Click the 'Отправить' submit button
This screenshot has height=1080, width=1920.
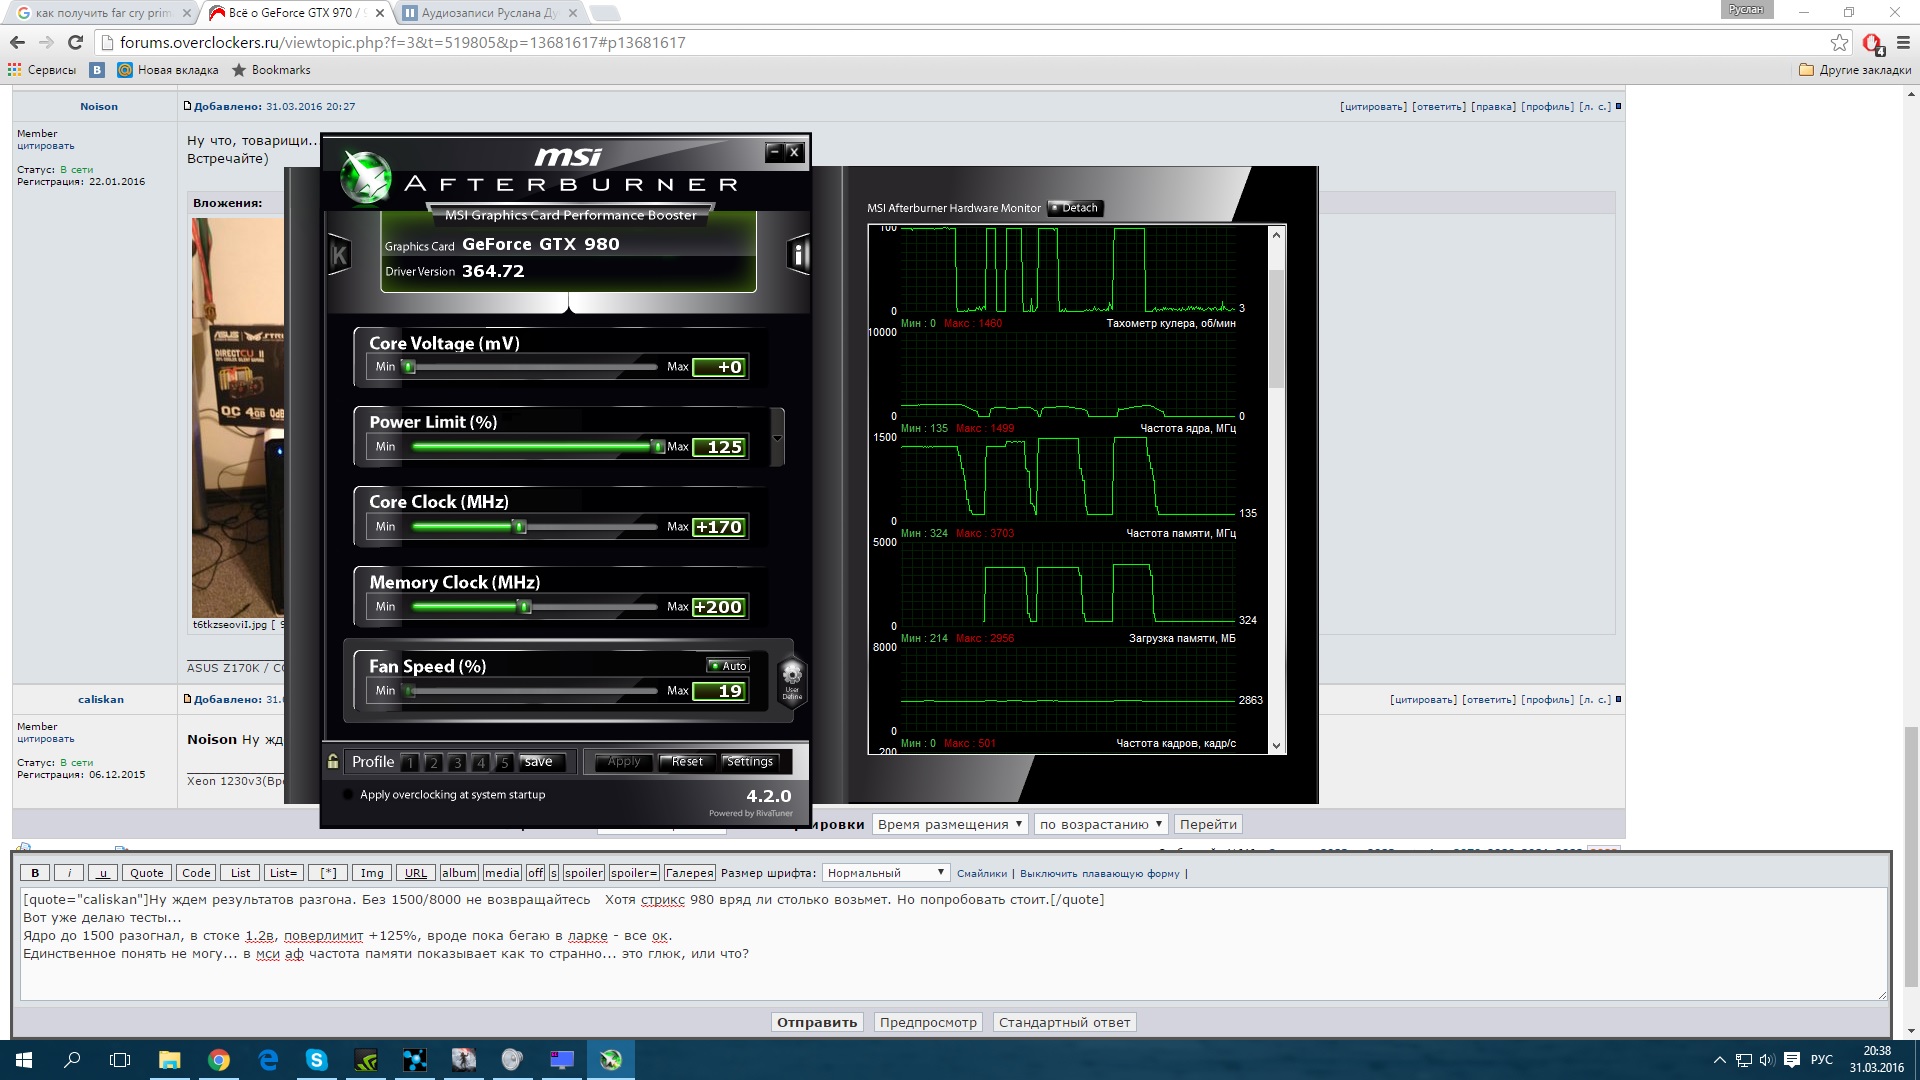point(816,1022)
